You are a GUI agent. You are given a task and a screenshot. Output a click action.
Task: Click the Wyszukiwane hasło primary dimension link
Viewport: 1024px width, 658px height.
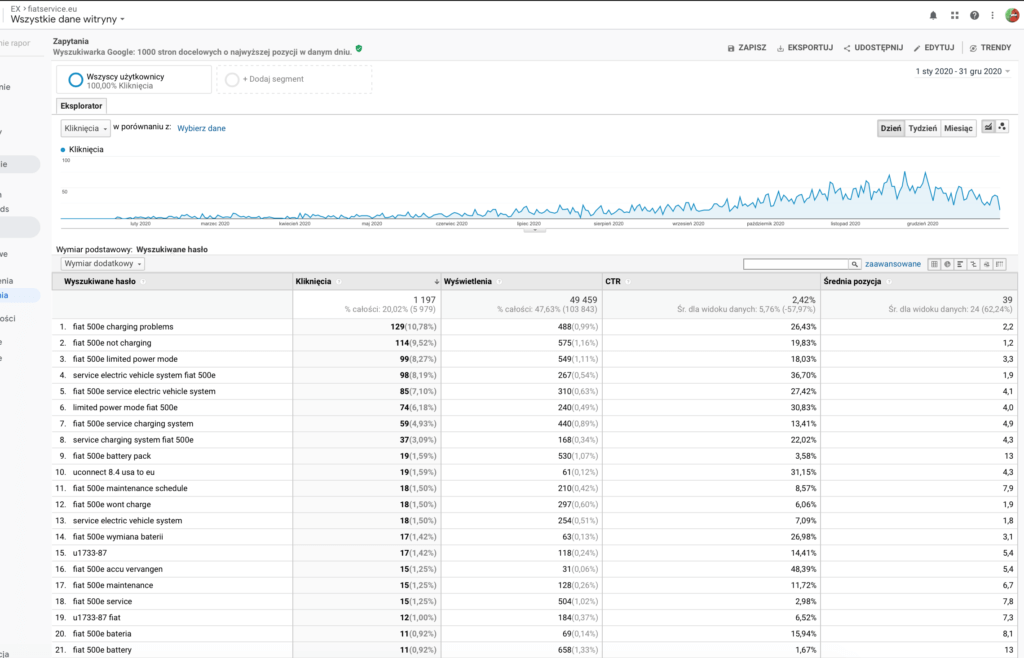click(x=172, y=249)
